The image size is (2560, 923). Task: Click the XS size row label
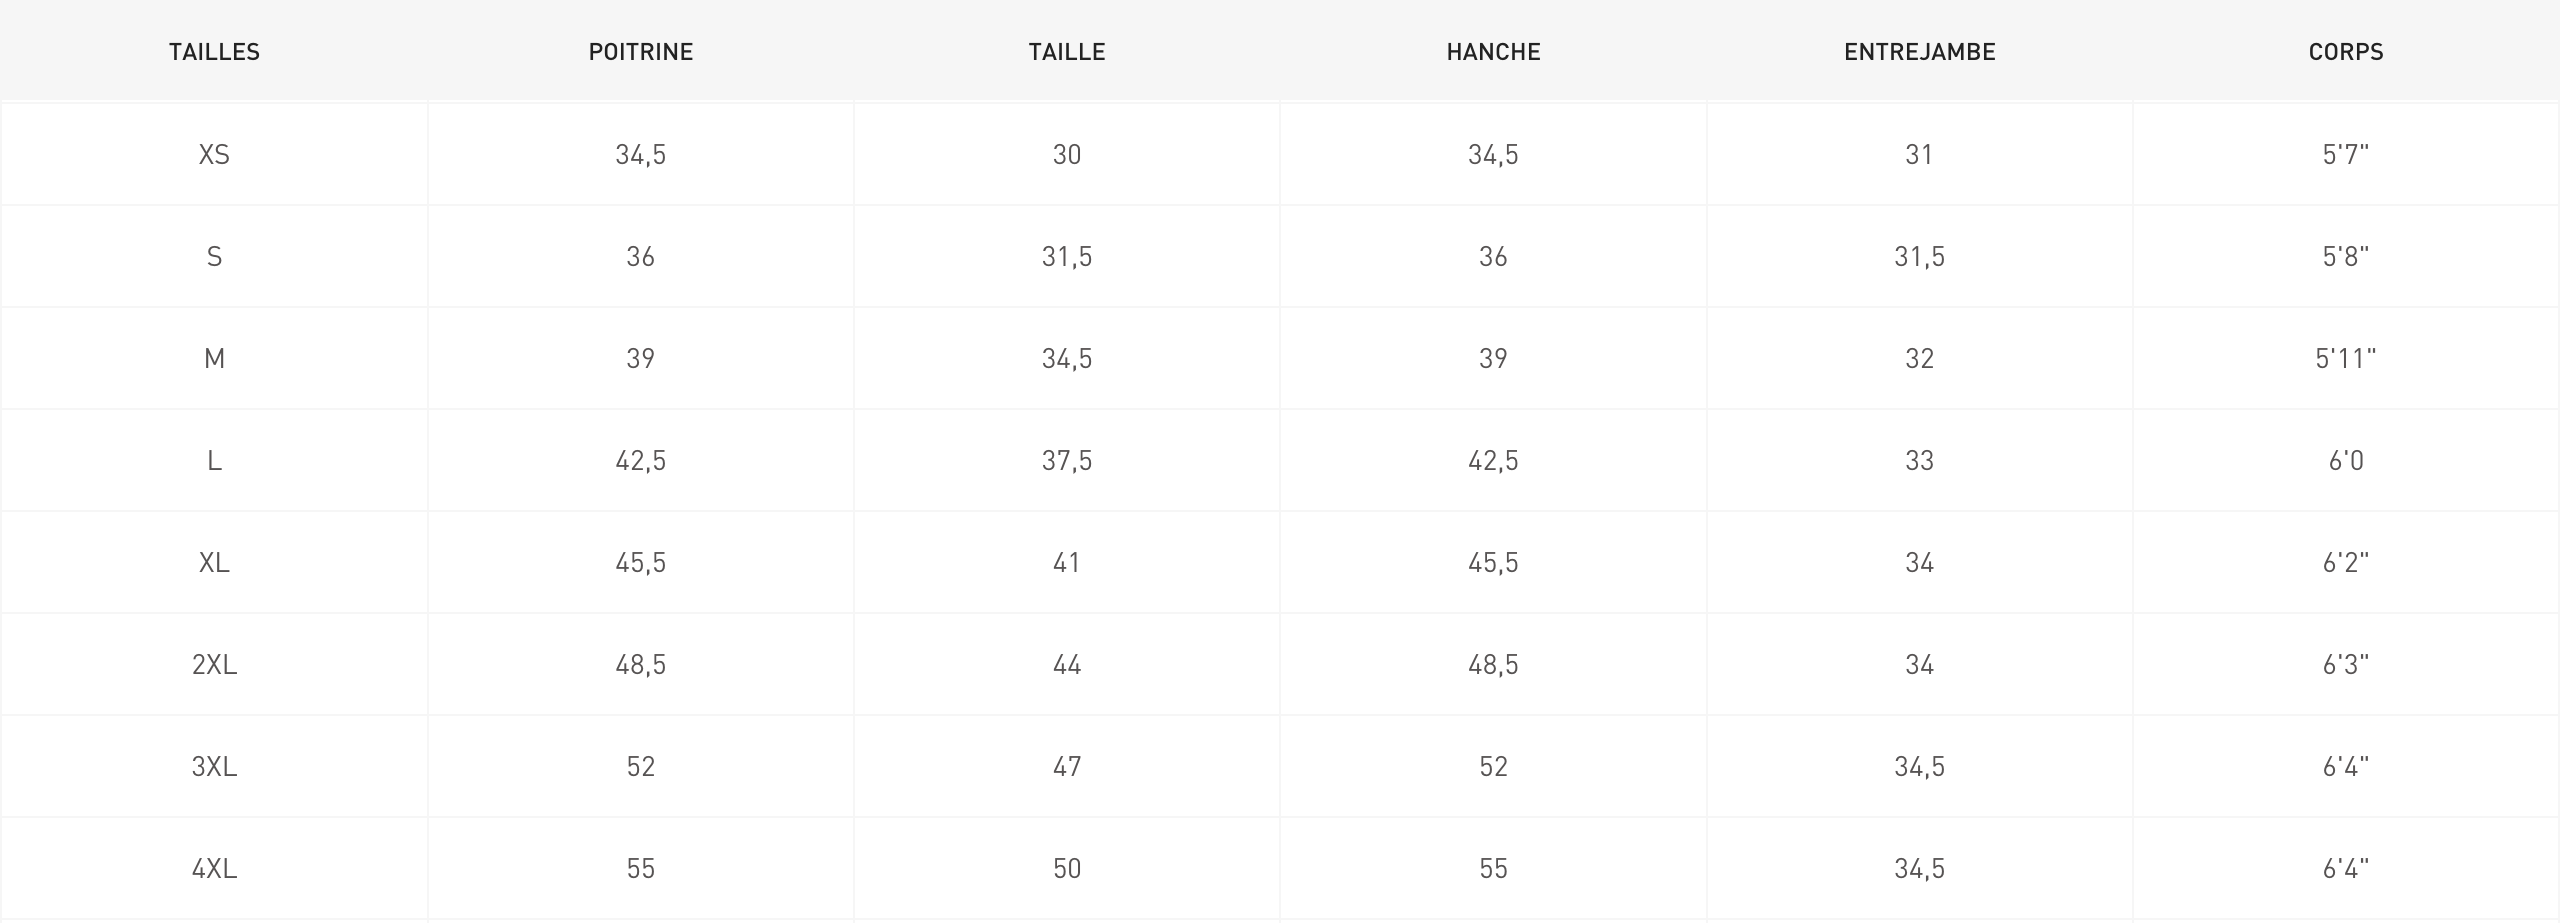[x=214, y=154]
